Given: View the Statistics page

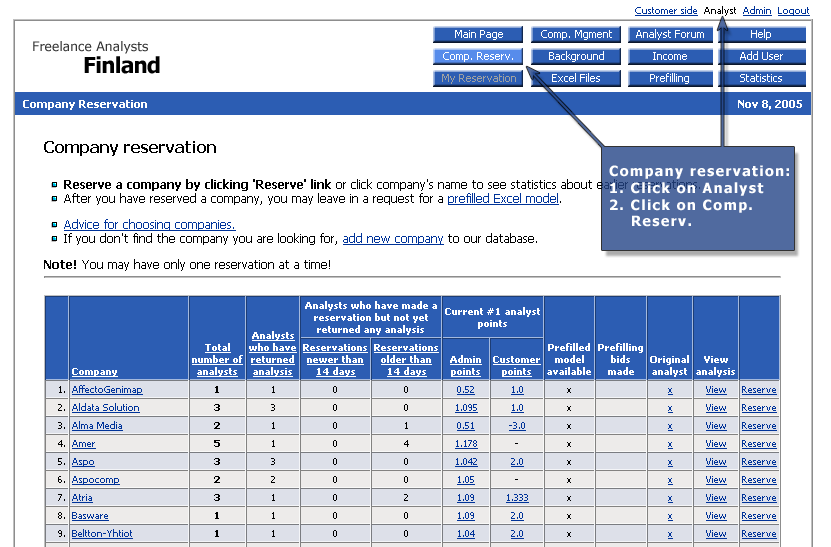Looking at the screenshot, I should (x=761, y=78).
